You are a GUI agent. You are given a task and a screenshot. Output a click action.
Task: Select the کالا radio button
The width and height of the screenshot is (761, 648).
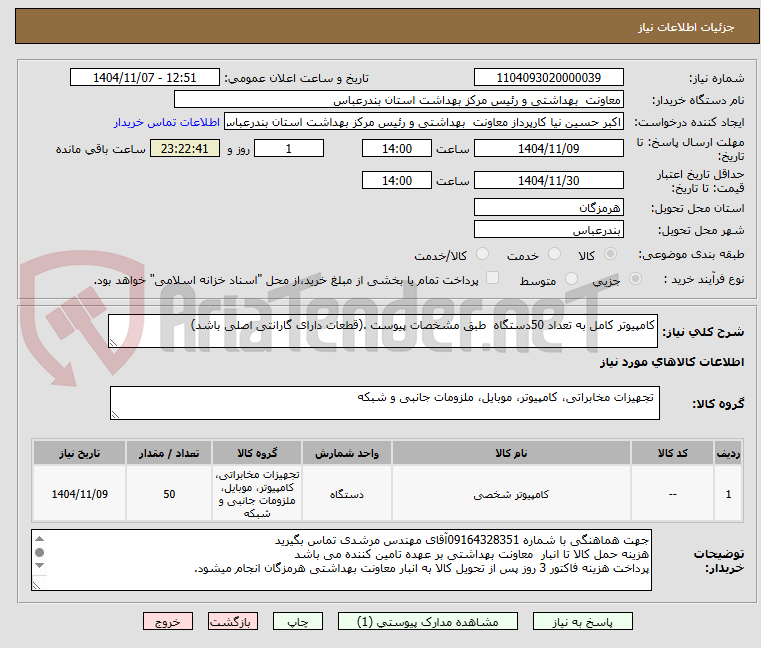pyautogui.click(x=611, y=254)
